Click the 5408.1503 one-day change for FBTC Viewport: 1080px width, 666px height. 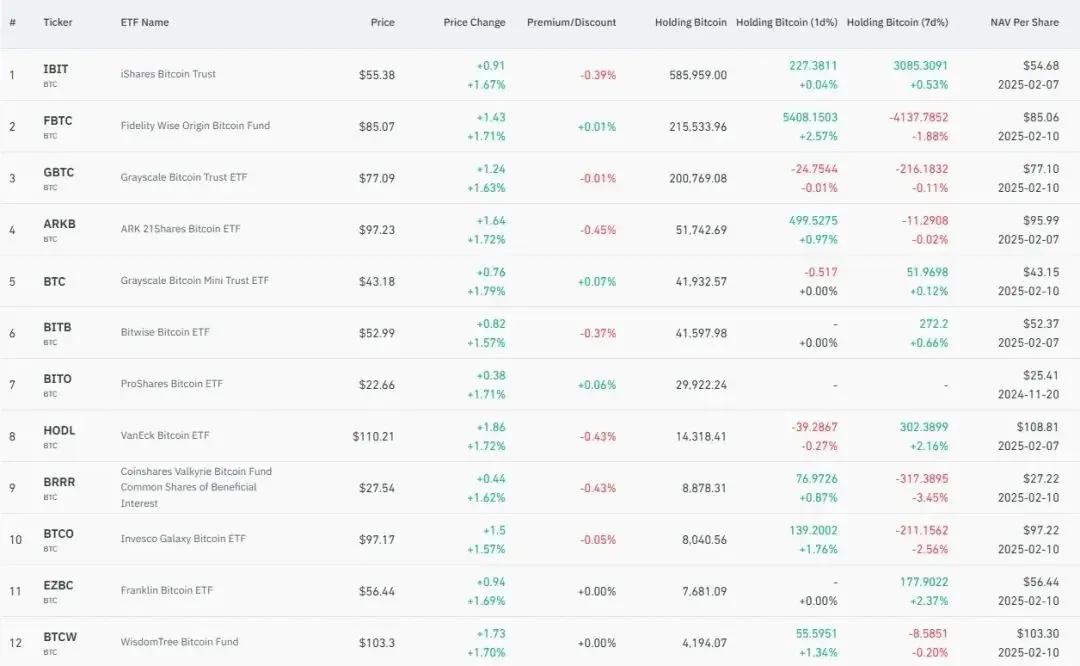point(810,117)
